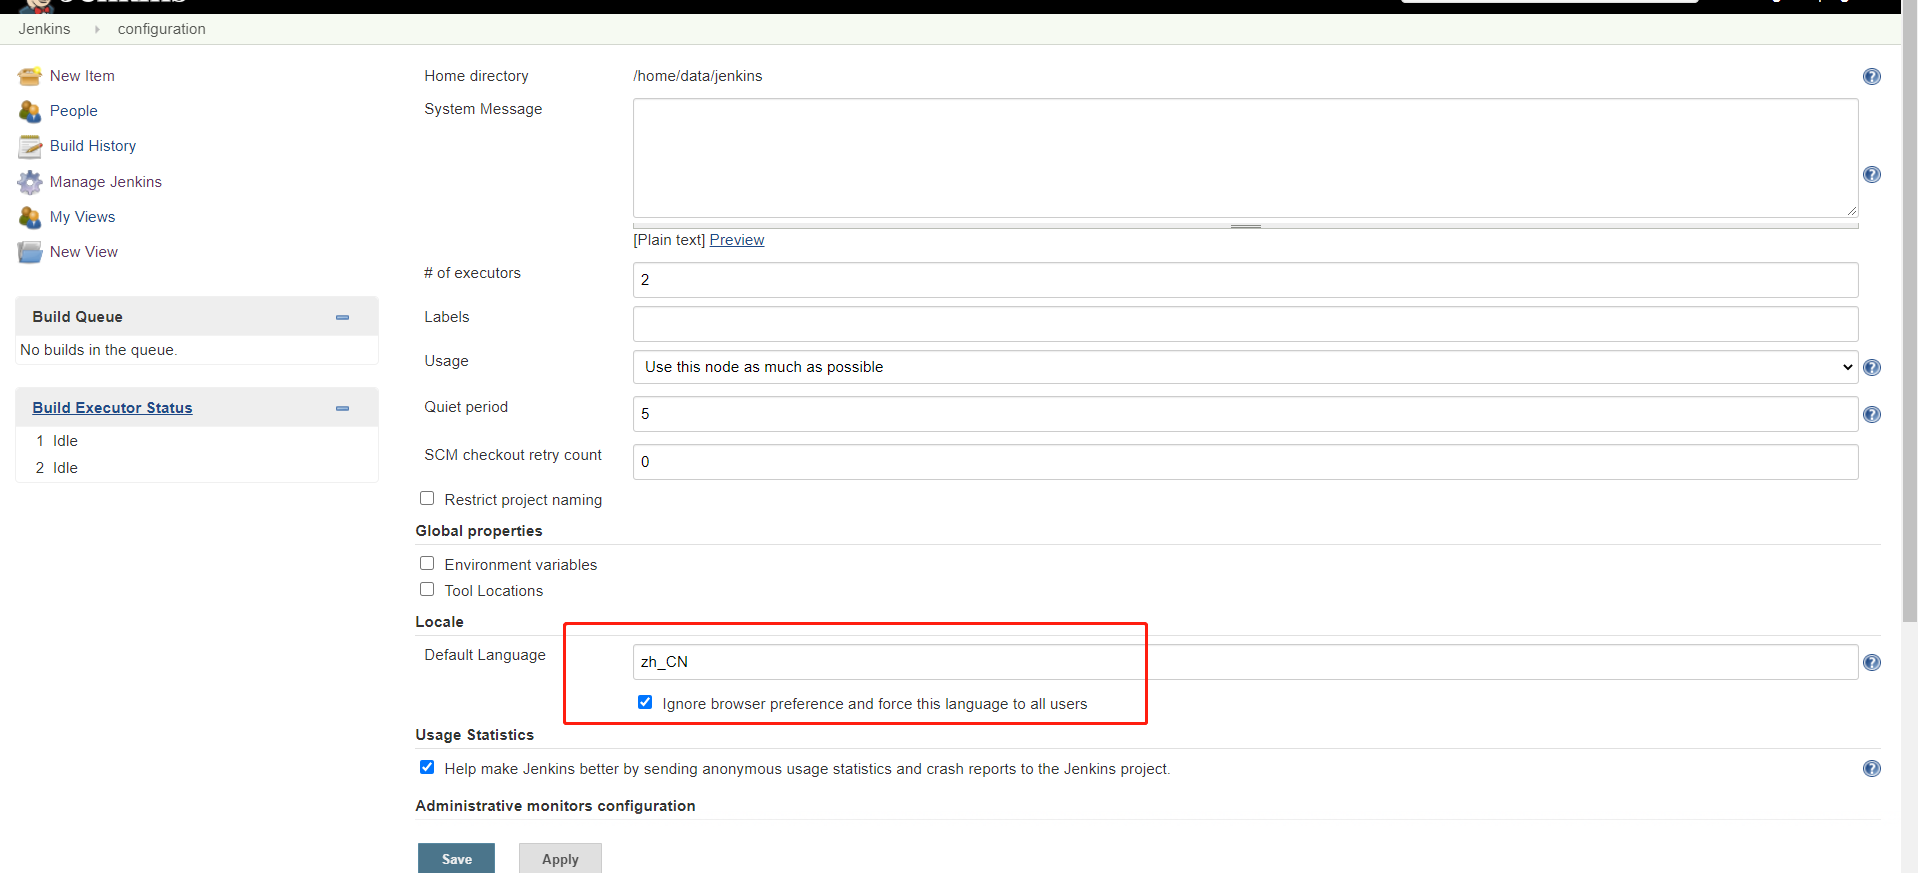Go to Jenkins breadcrumb
Image resolution: width=1918 pixels, height=873 pixels.
click(44, 29)
